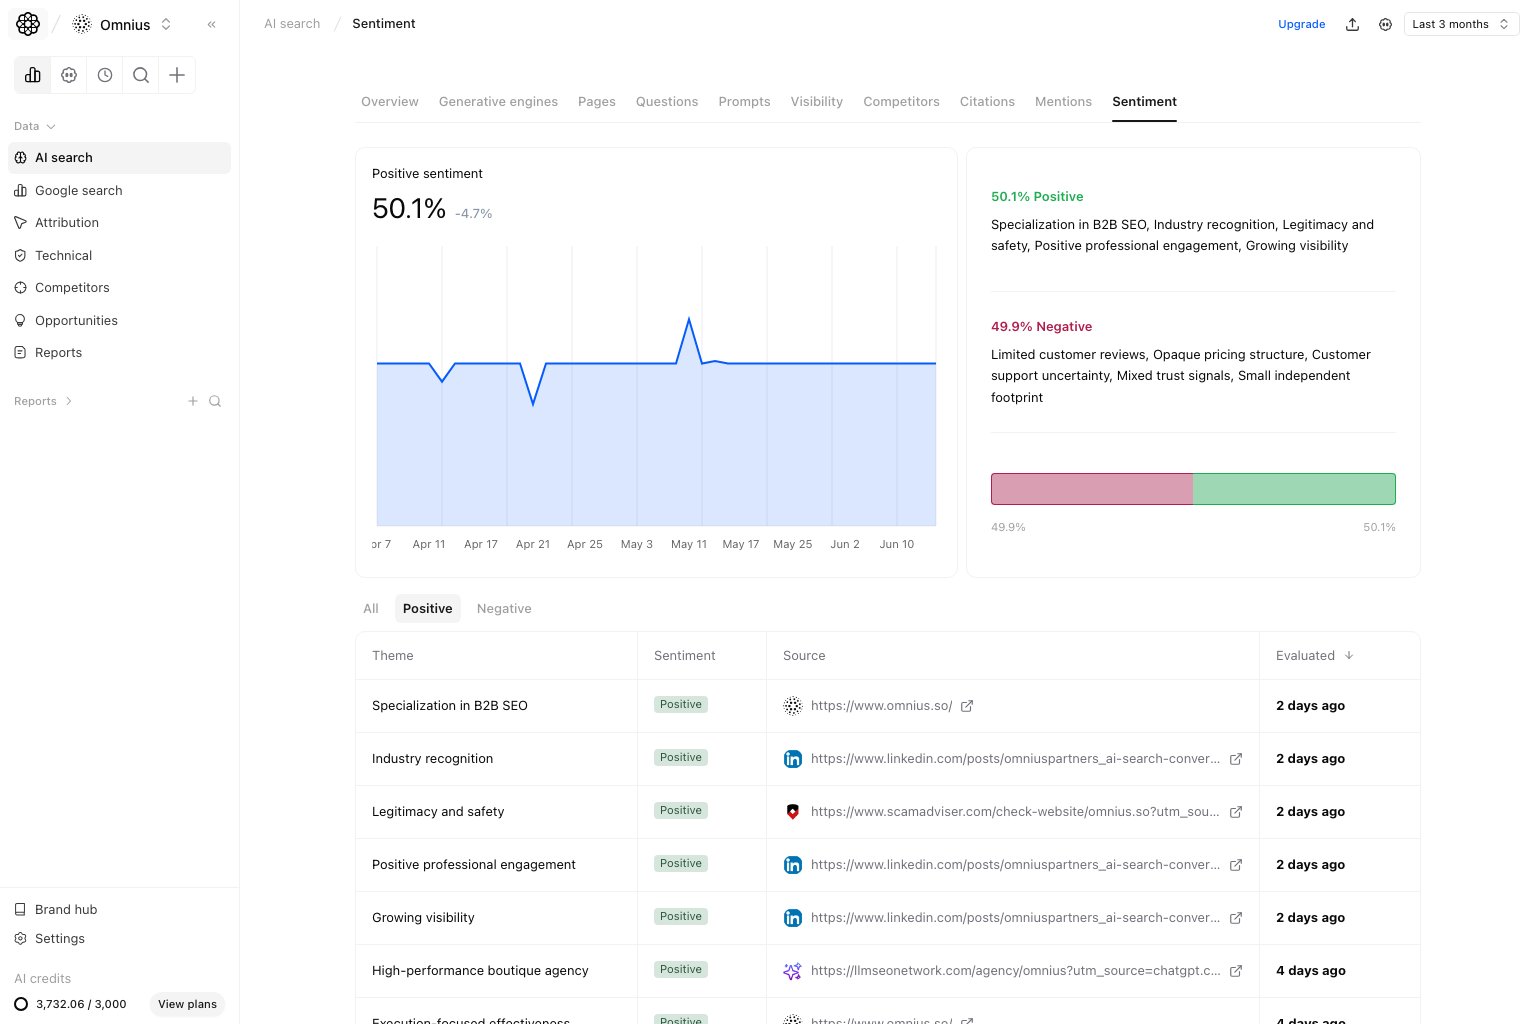Click LinkedIn icon in Growing visibility row
Screen dimensions: 1536x1024
coord(793,918)
